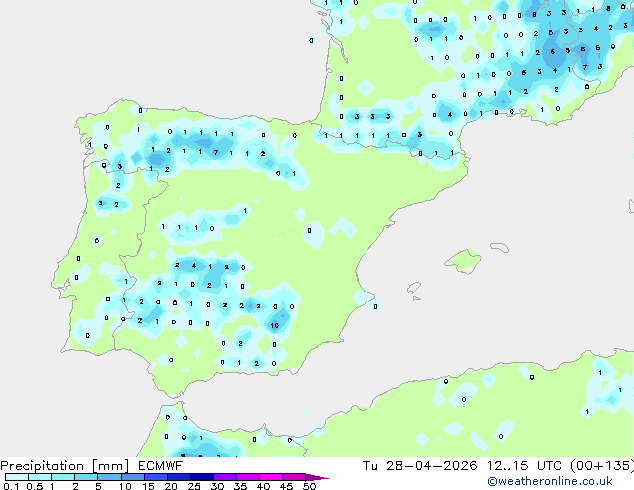Click the '25' legend scale number
Screen dimensions: 634x490
tap(194, 486)
